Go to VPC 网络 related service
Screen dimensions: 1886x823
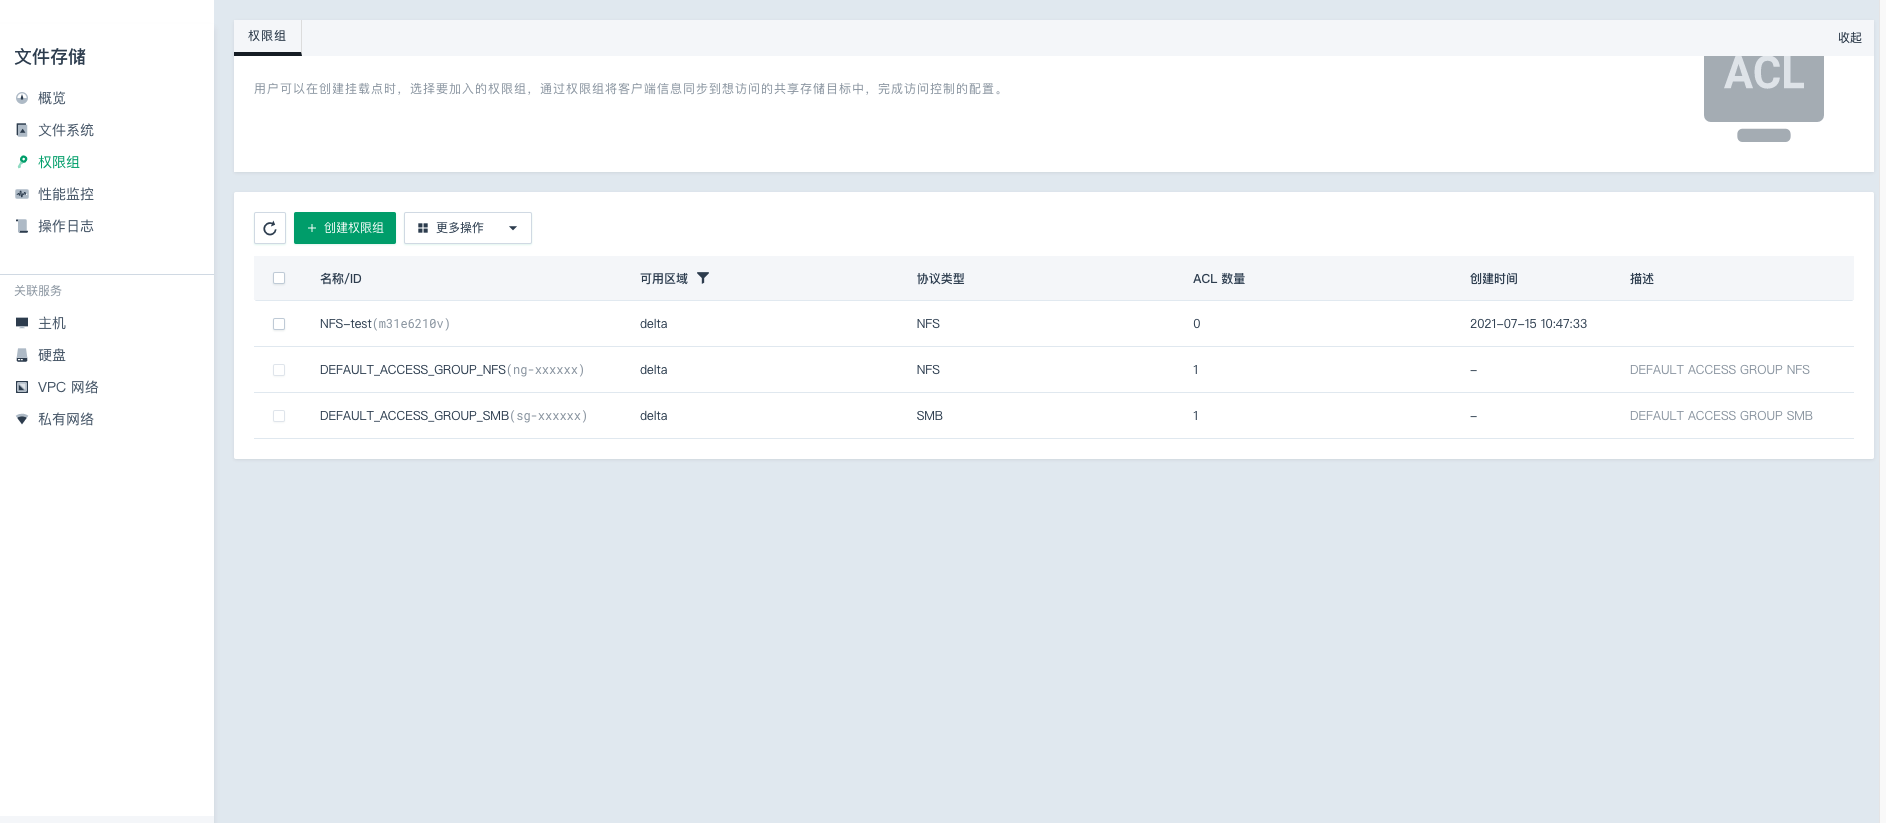pos(68,387)
